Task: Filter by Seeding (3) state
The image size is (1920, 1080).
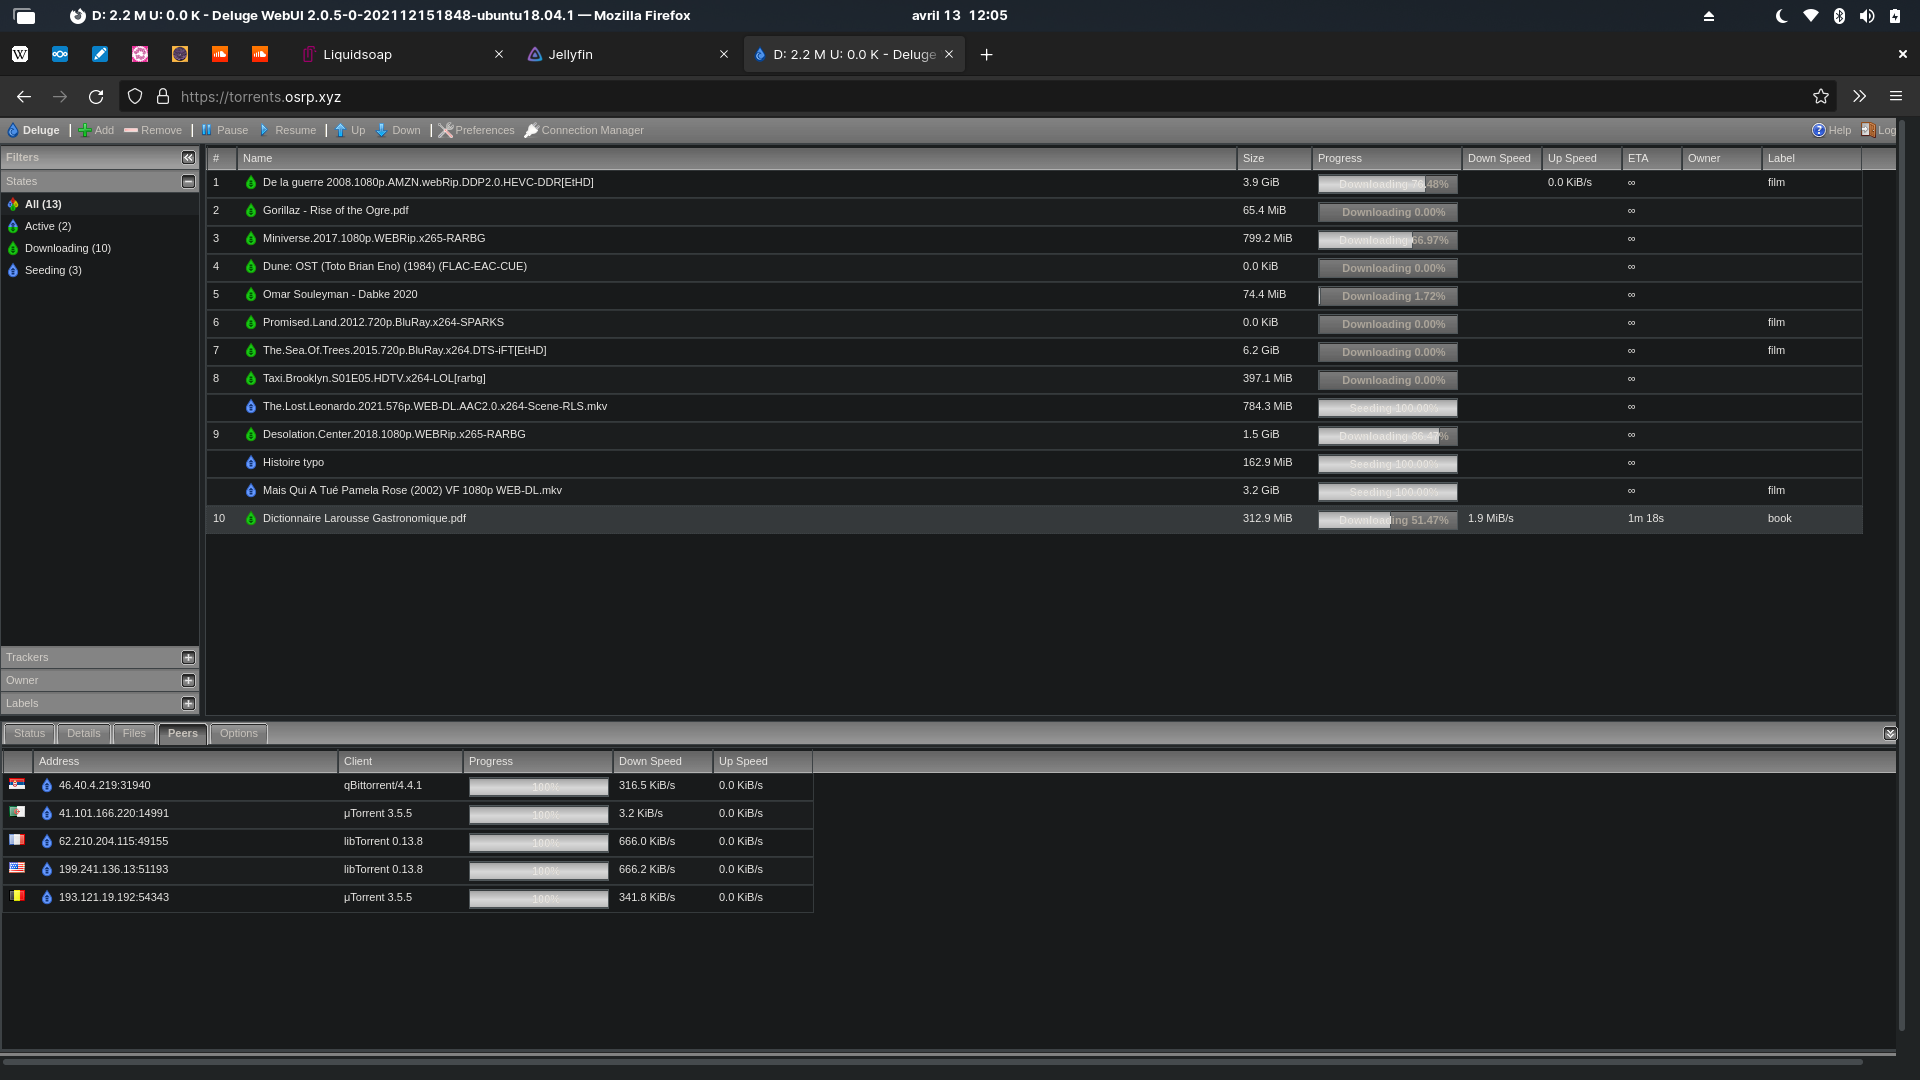Action: point(53,271)
